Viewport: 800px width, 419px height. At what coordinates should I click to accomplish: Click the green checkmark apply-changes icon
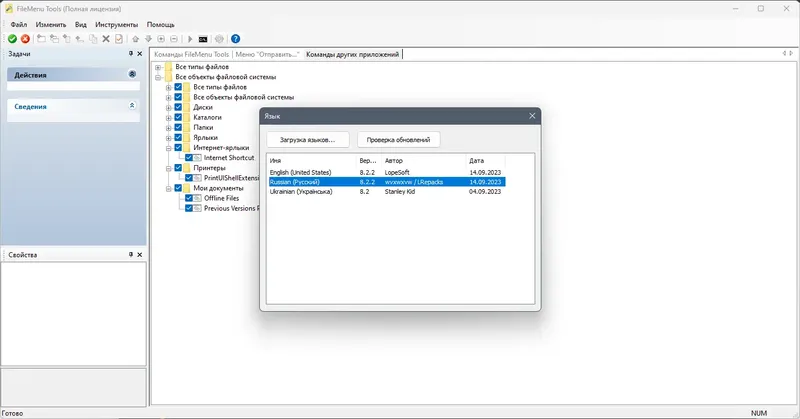(12, 39)
